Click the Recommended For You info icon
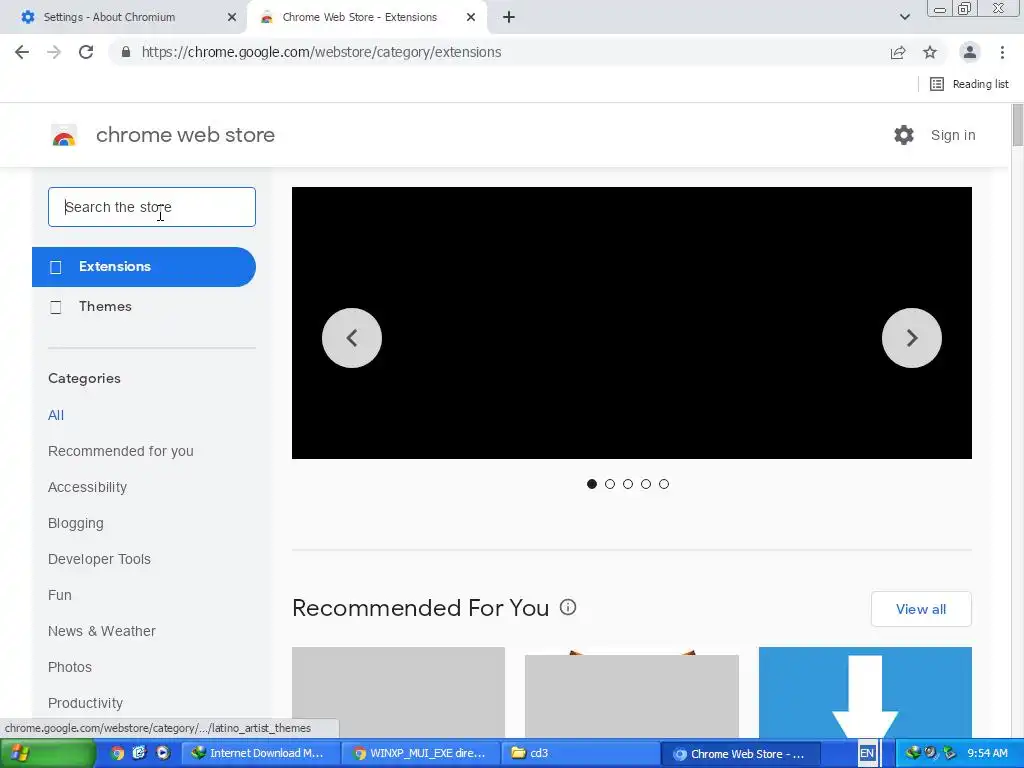The width and height of the screenshot is (1024, 768). (568, 607)
